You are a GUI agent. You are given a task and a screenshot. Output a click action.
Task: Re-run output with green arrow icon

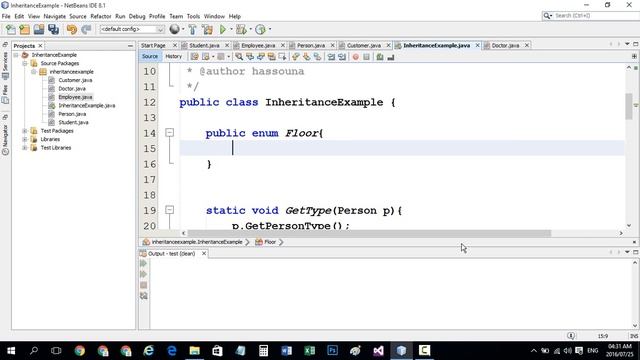click(144, 264)
